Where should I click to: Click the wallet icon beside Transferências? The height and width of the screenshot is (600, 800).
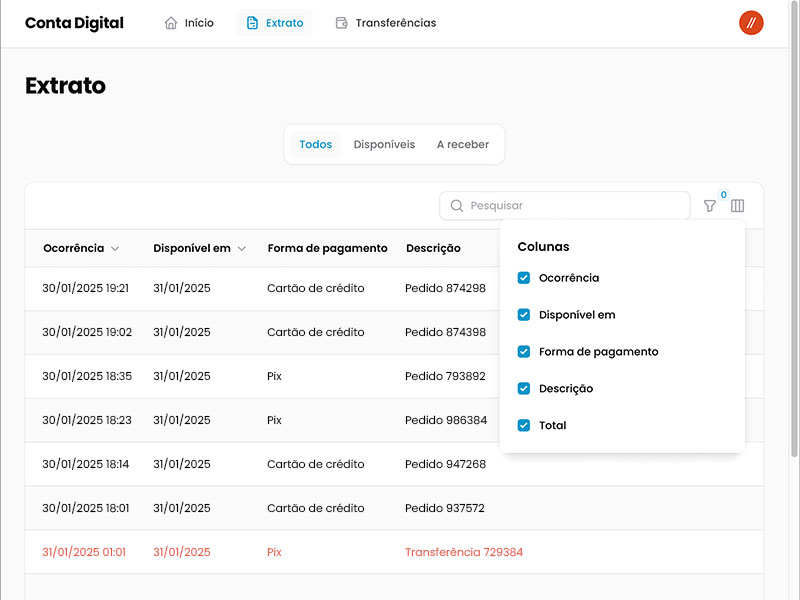342,23
